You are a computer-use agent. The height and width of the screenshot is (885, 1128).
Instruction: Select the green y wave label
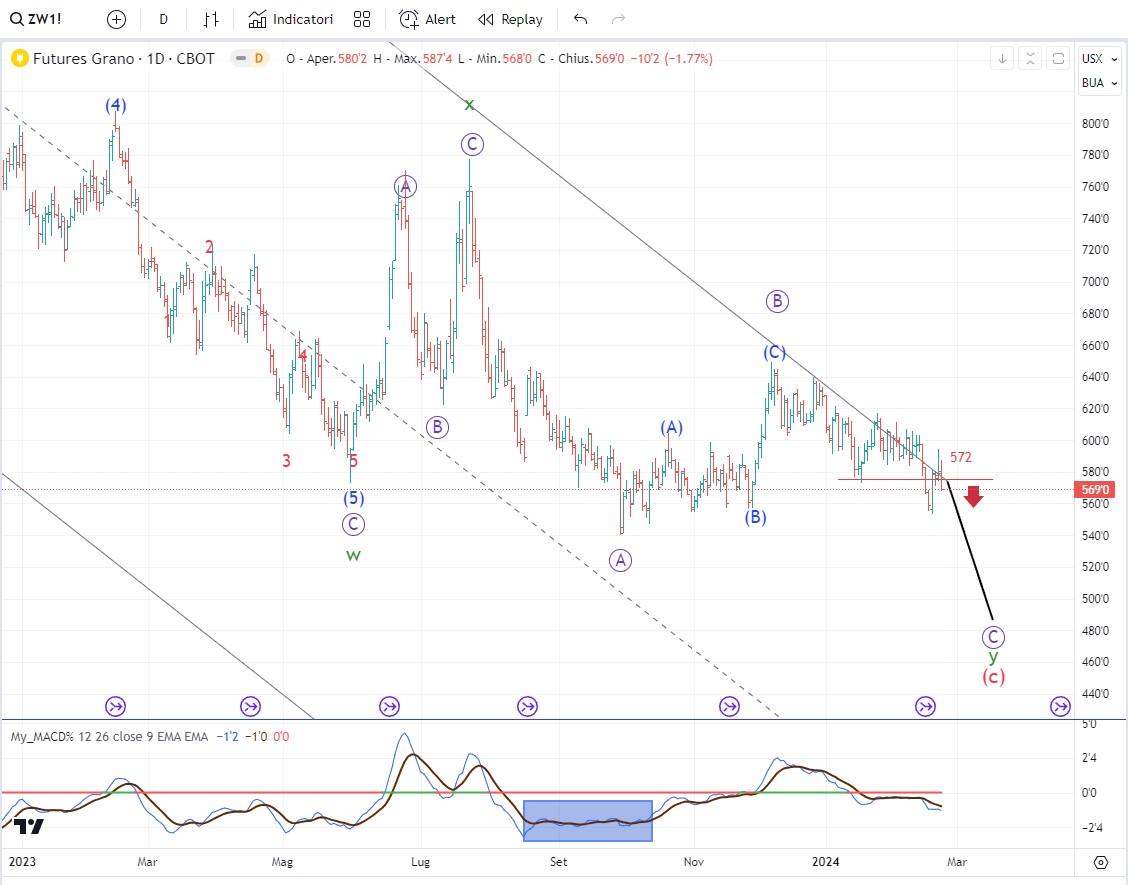point(993,656)
